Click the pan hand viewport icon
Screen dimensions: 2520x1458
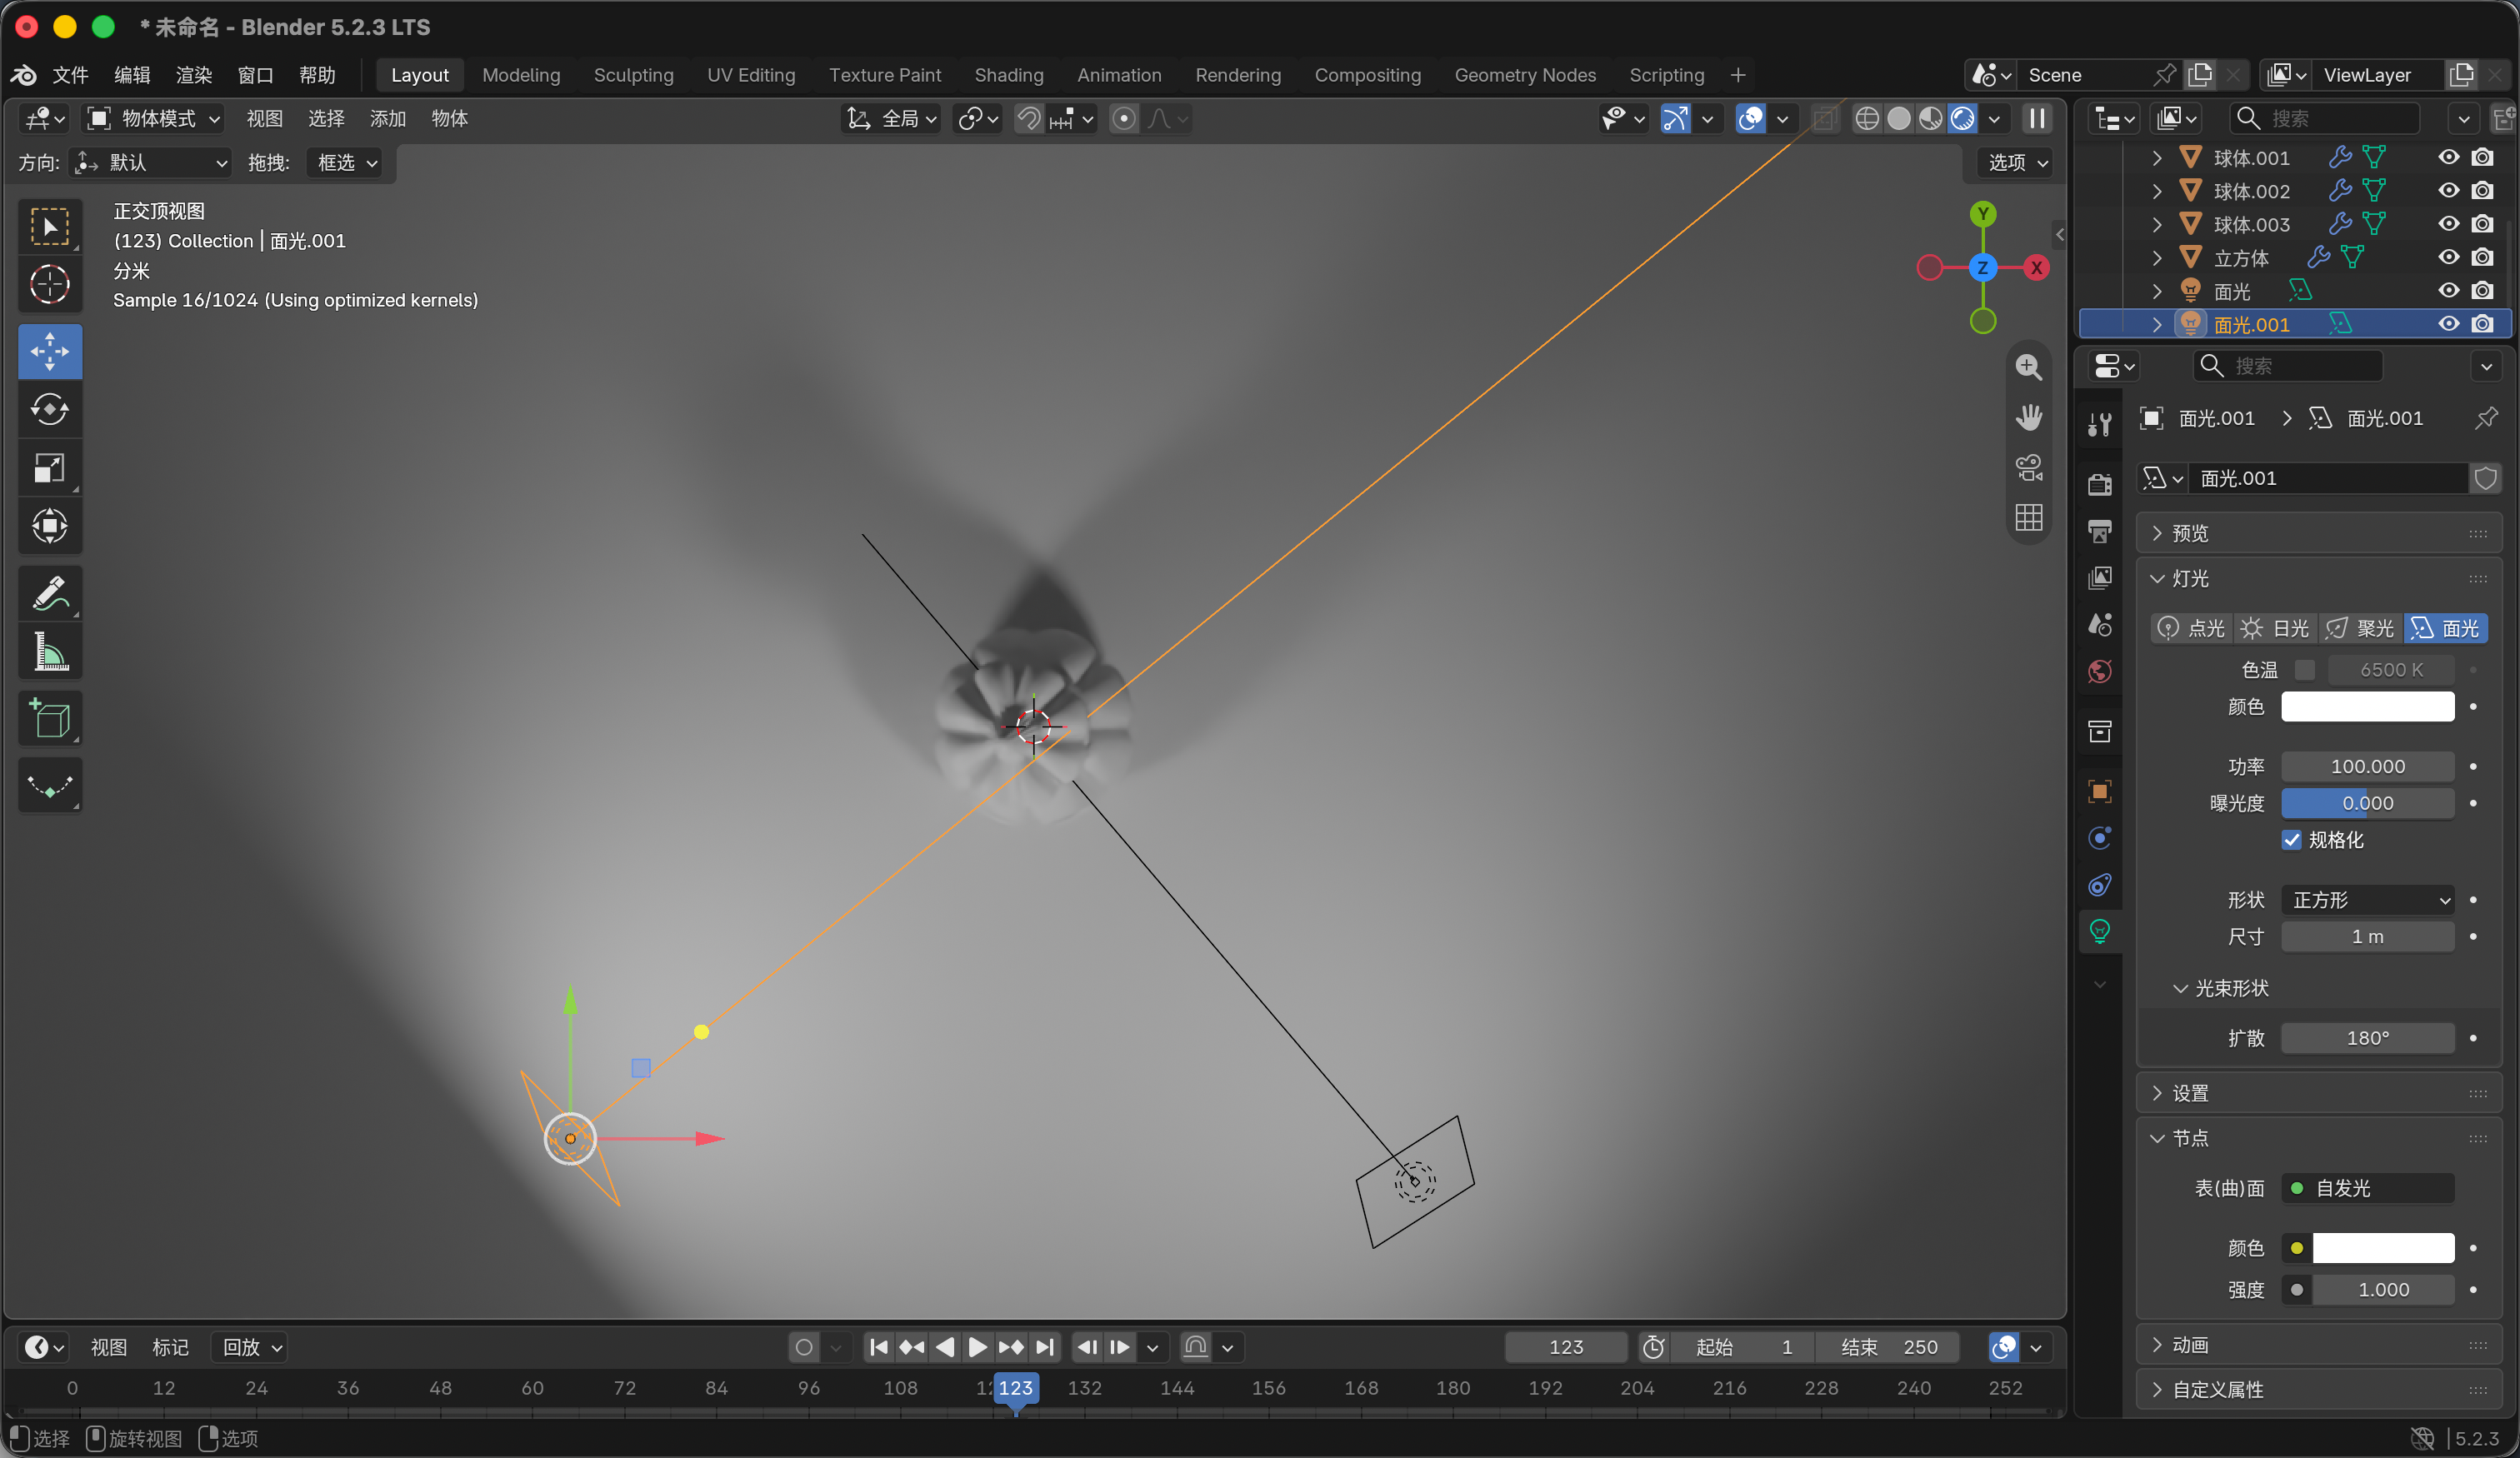click(x=2028, y=417)
